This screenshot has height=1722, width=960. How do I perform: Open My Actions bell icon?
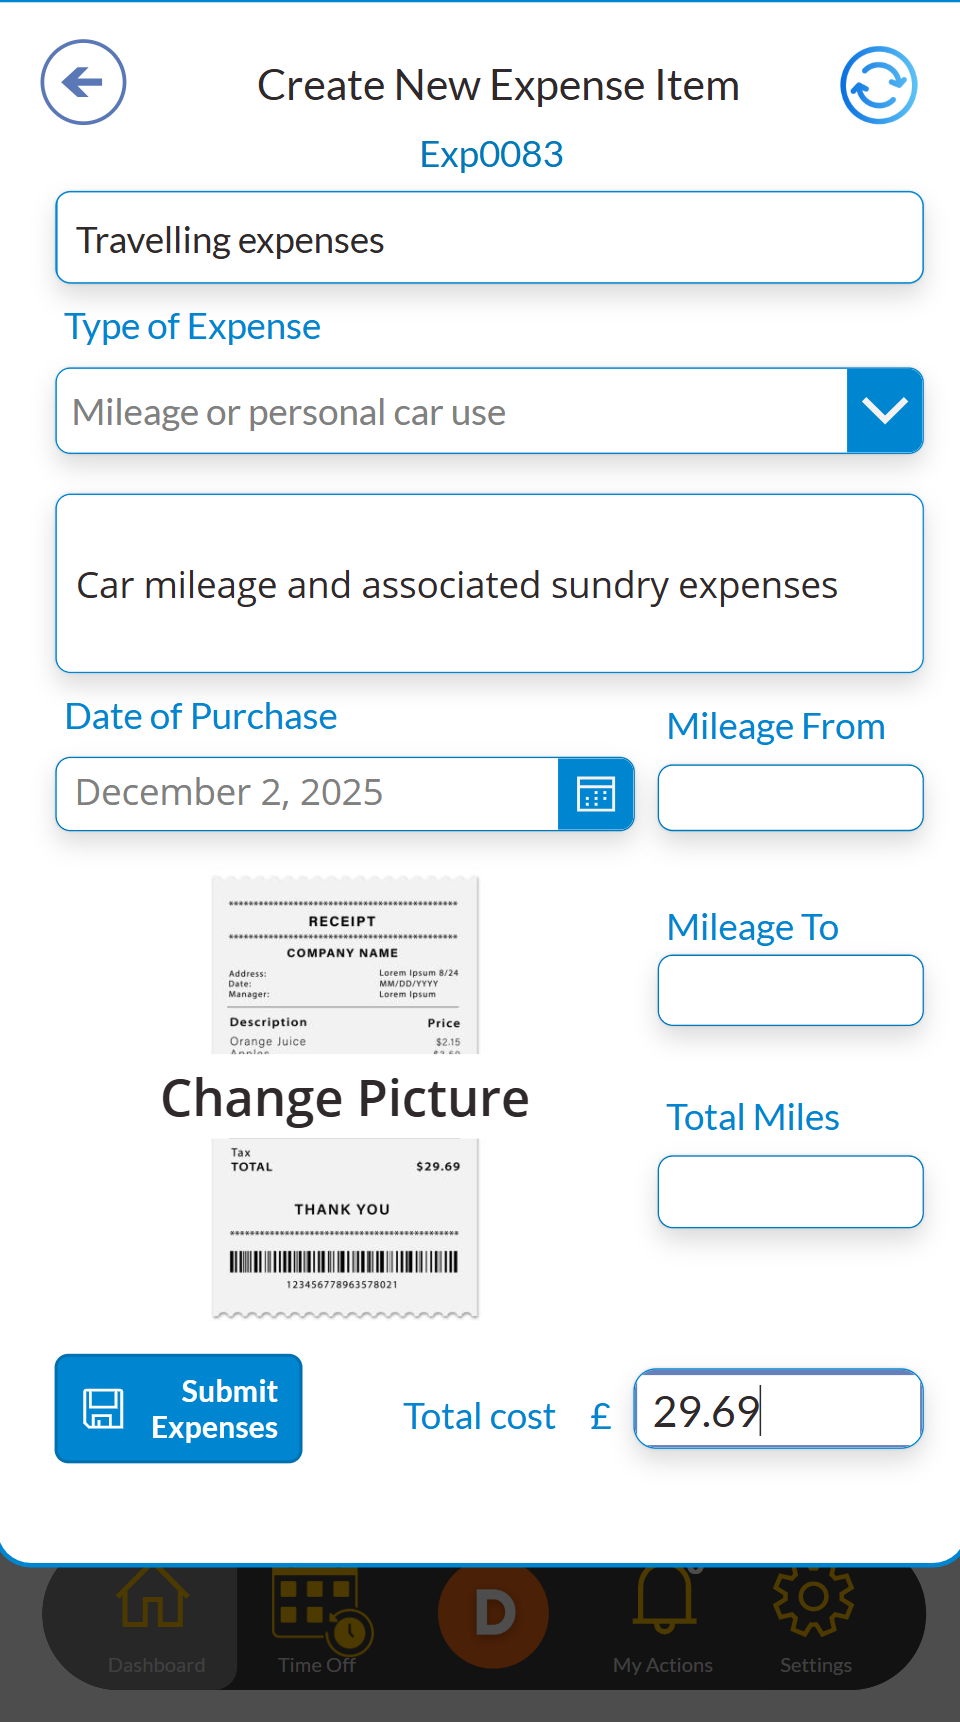(x=664, y=1596)
